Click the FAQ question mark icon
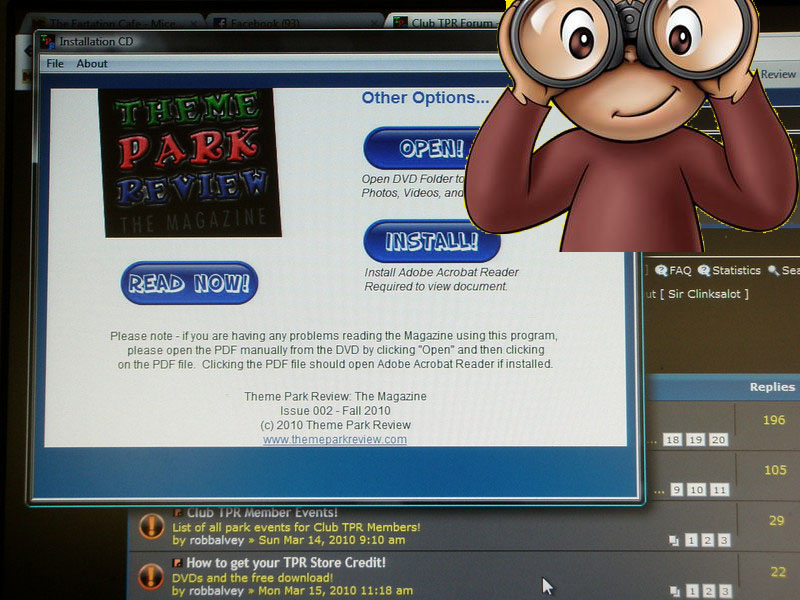 tap(661, 270)
